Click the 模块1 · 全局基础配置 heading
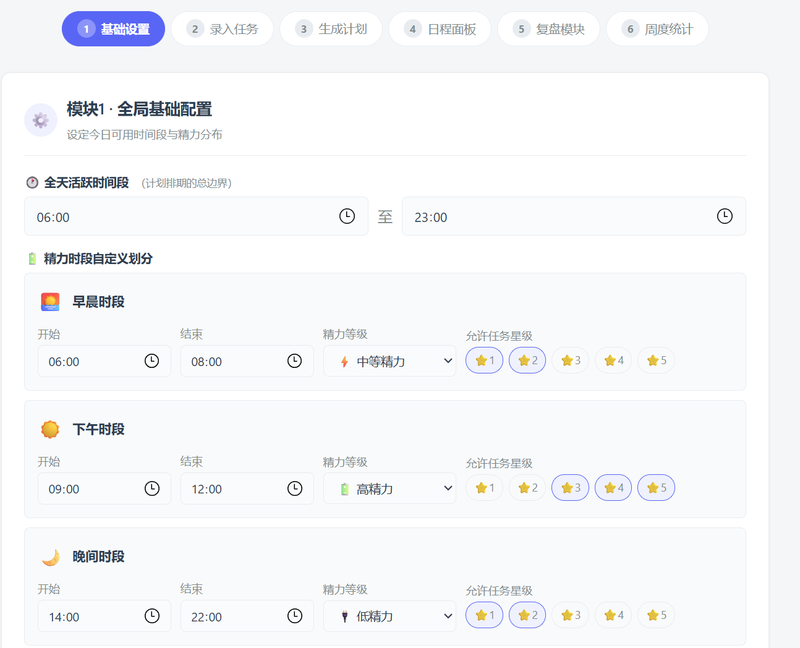The width and height of the screenshot is (800, 648). pos(139,109)
